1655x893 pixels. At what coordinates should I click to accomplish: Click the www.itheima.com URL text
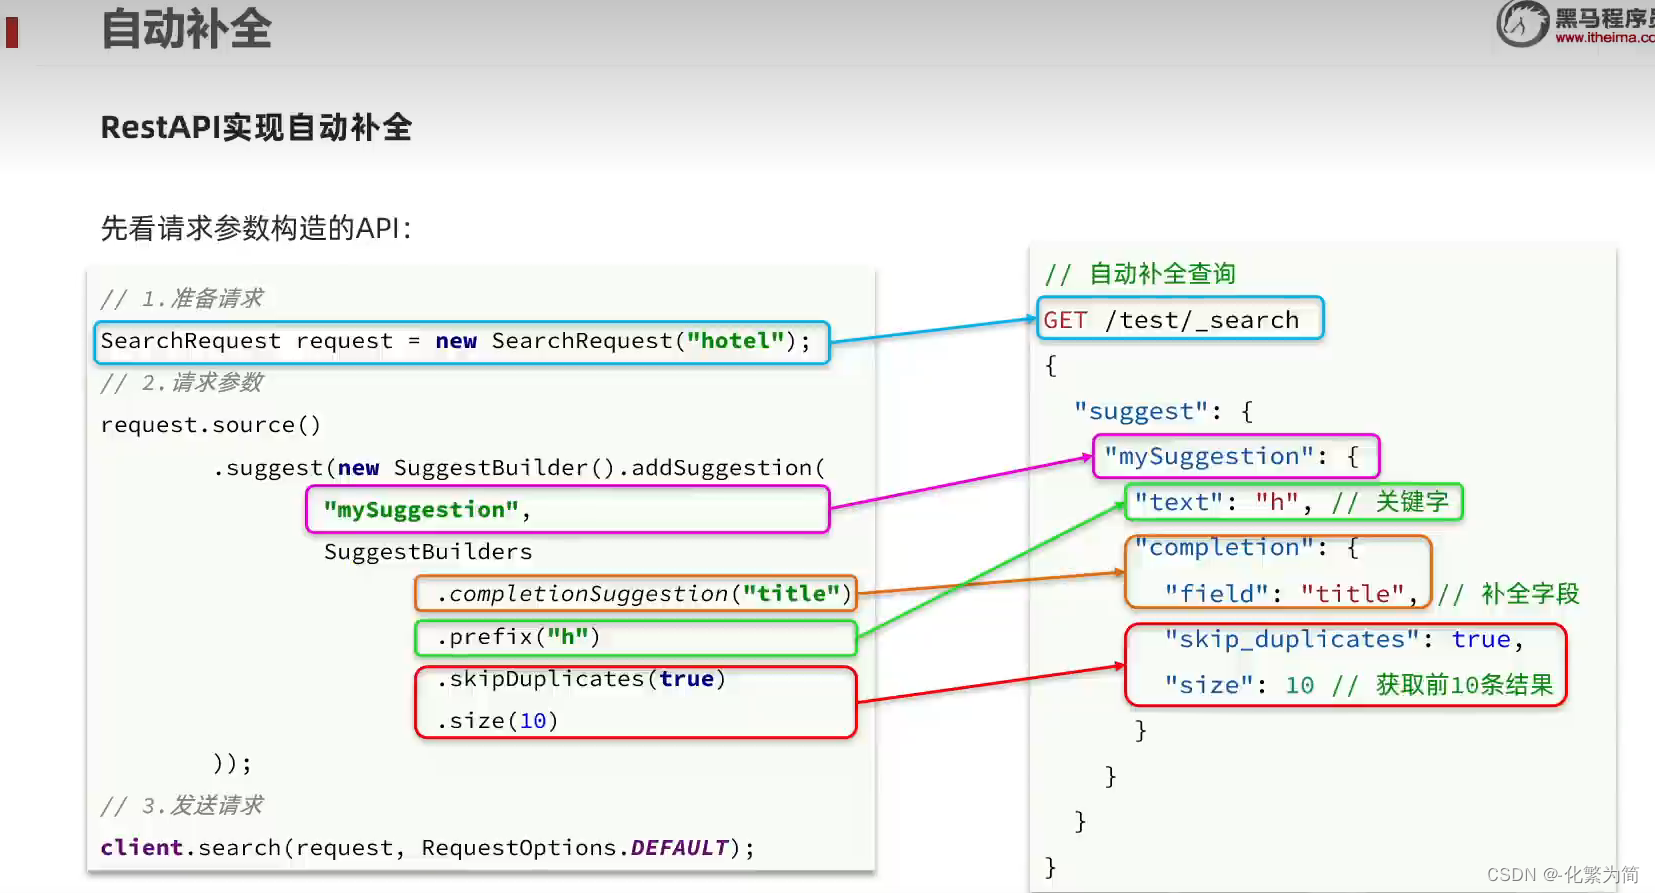pos(1605,38)
